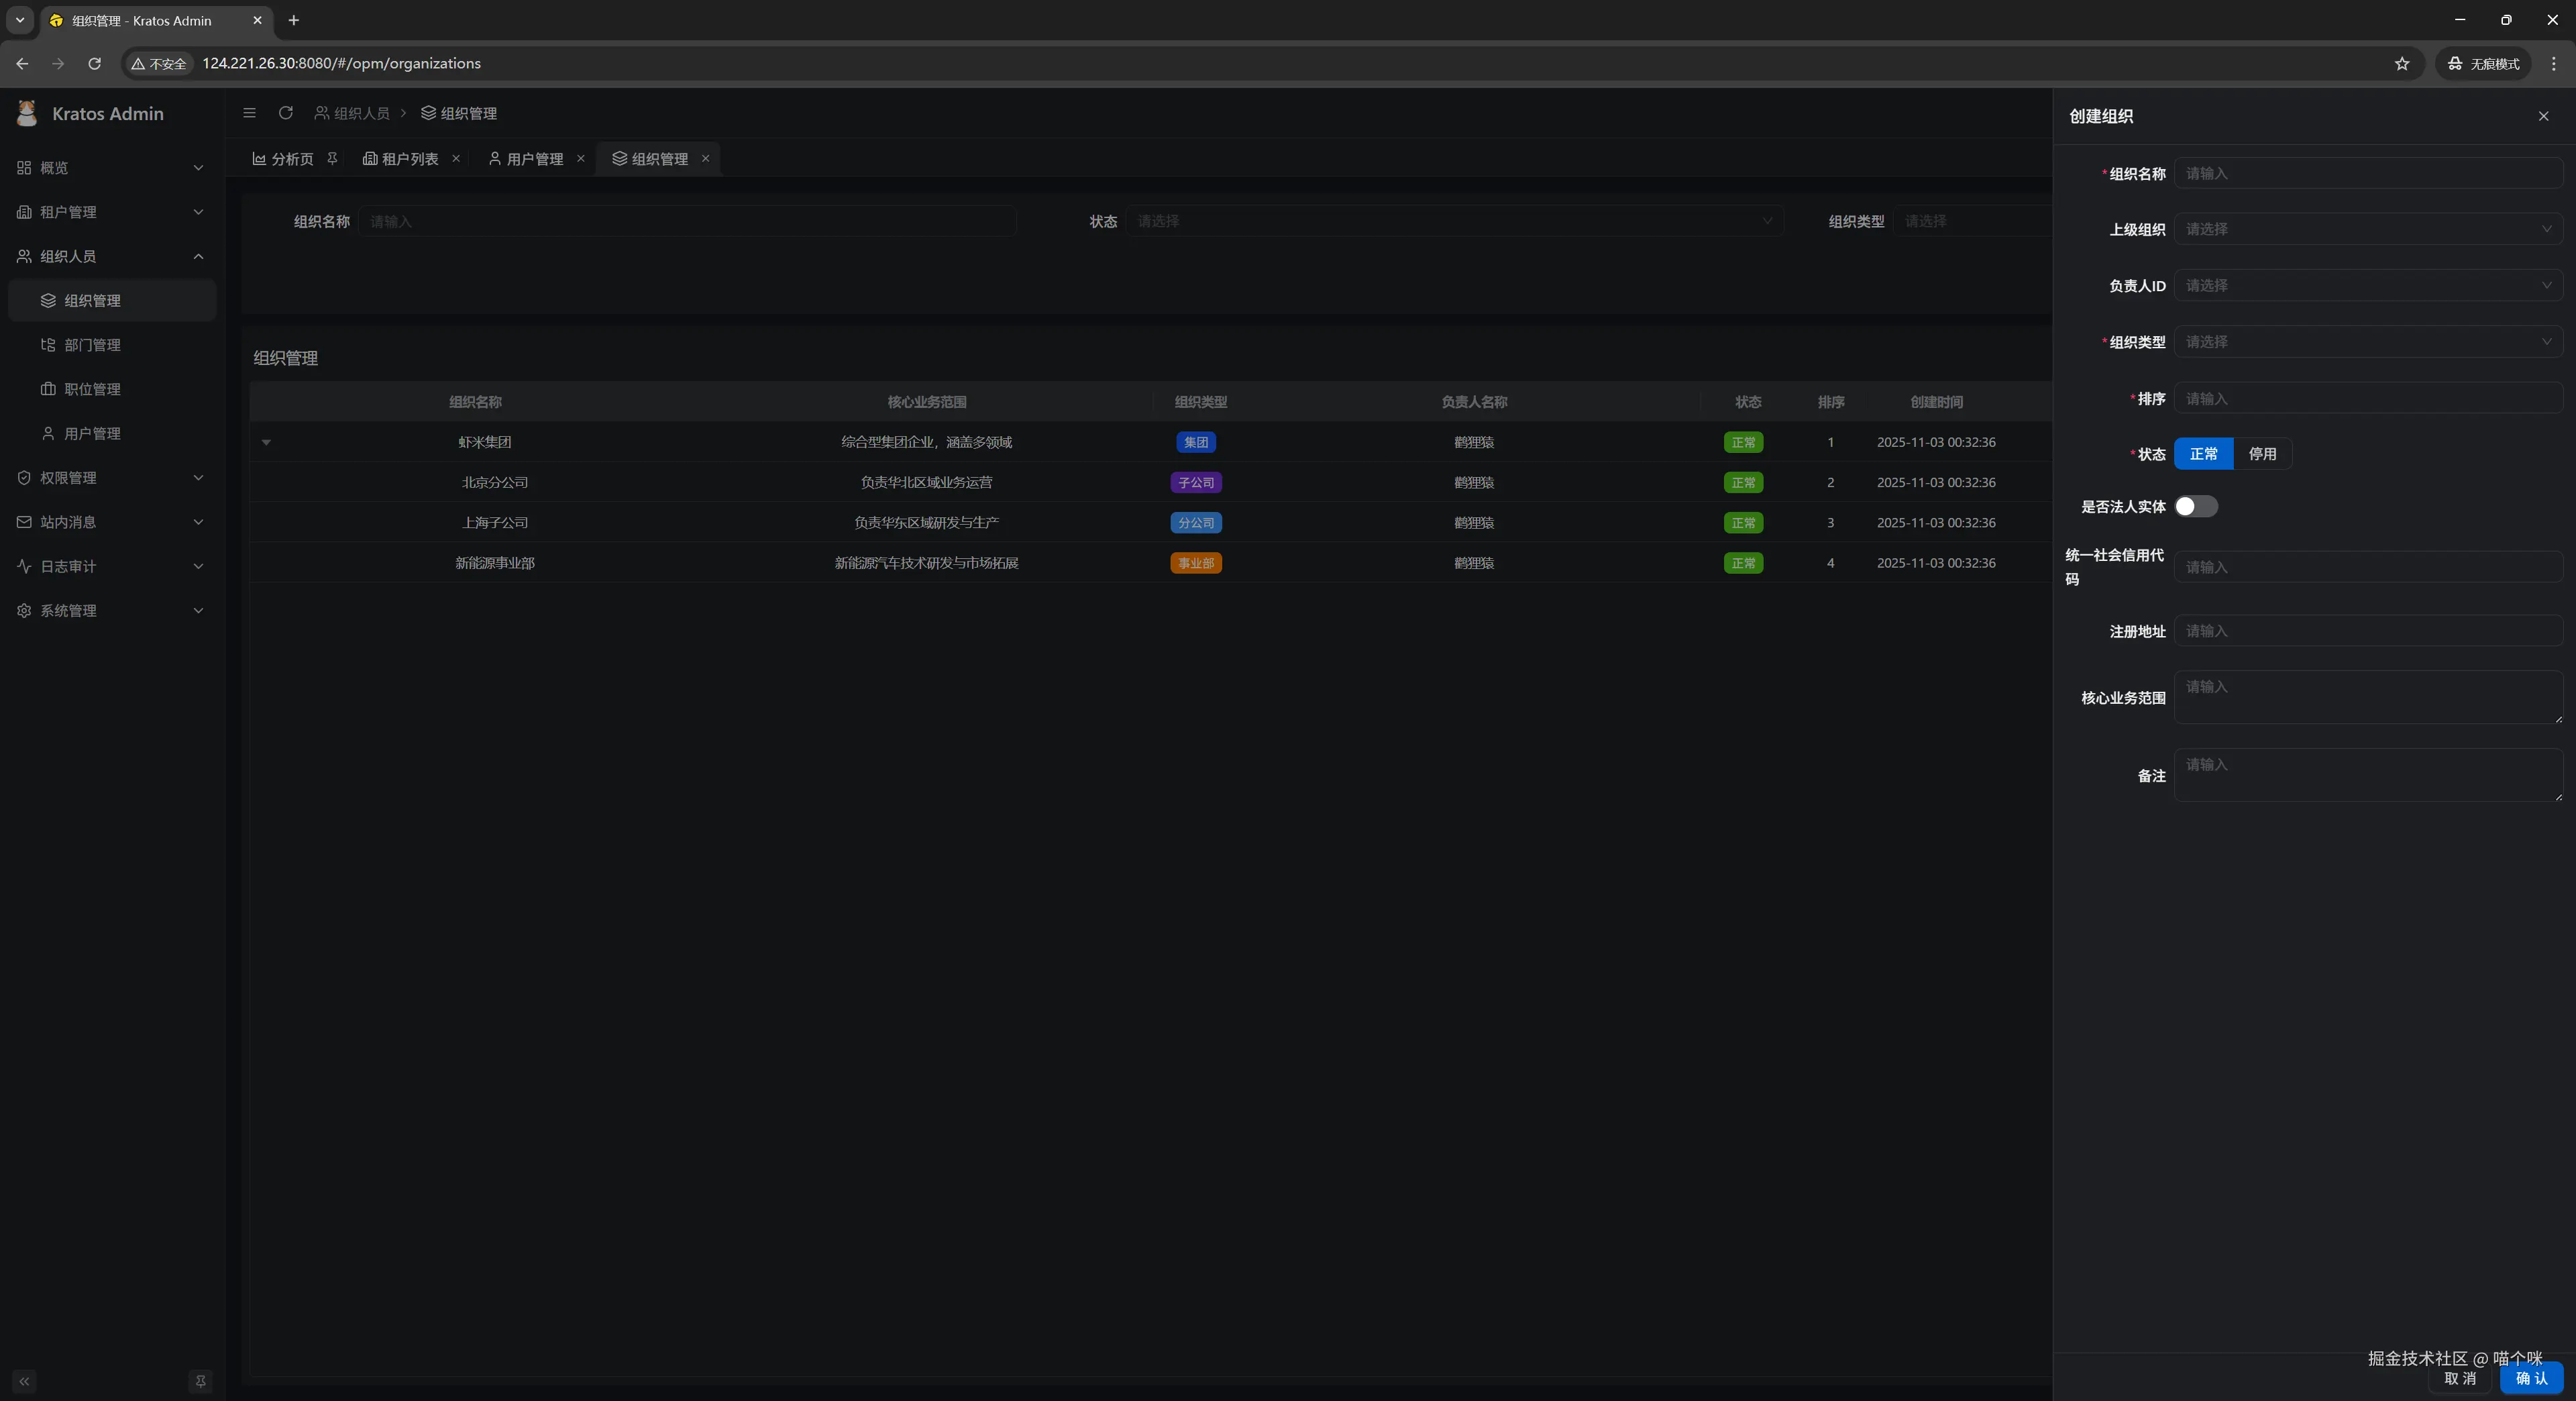Click the pin icon at sidebar bottom
This screenshot has width=2576, height=1401.
[200, 1381]
